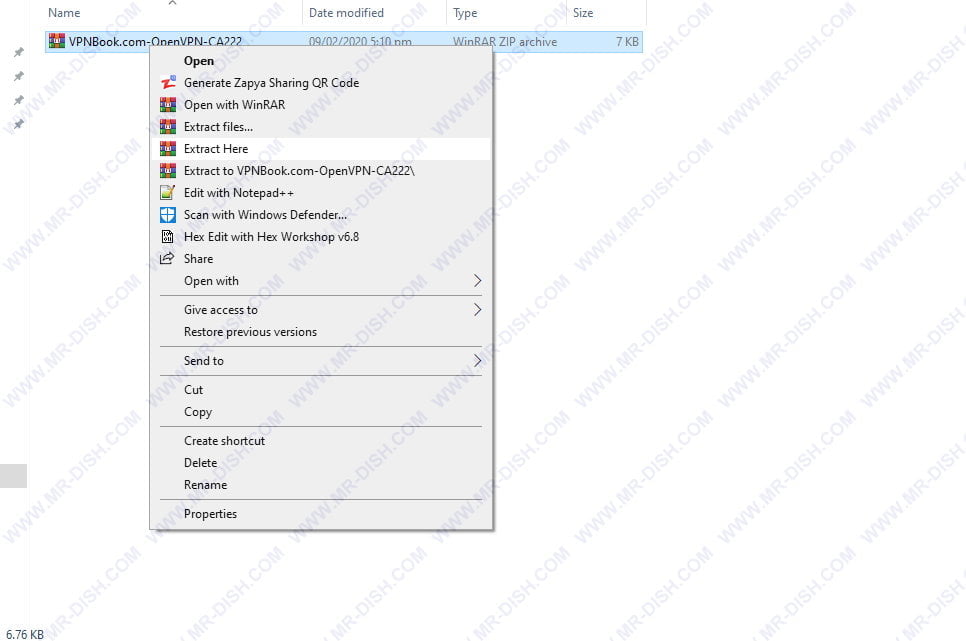The image size is (966, 641).
Task: Select Delete from the context menu
Action: coord(200,463)
